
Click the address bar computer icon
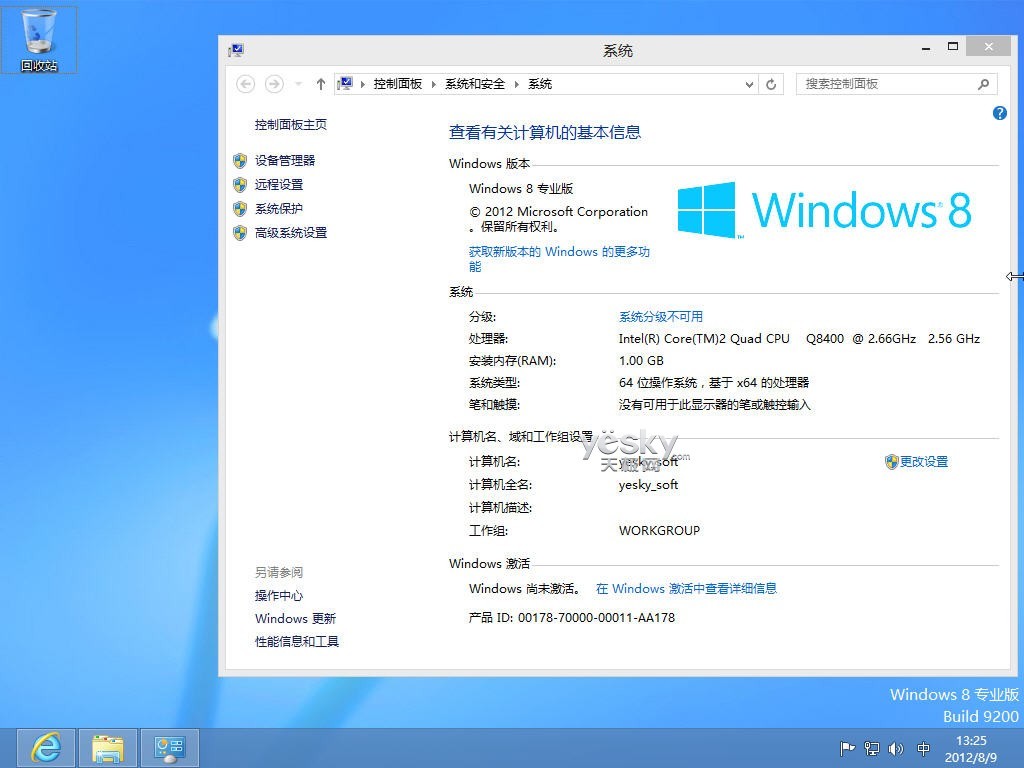point(345,84)
